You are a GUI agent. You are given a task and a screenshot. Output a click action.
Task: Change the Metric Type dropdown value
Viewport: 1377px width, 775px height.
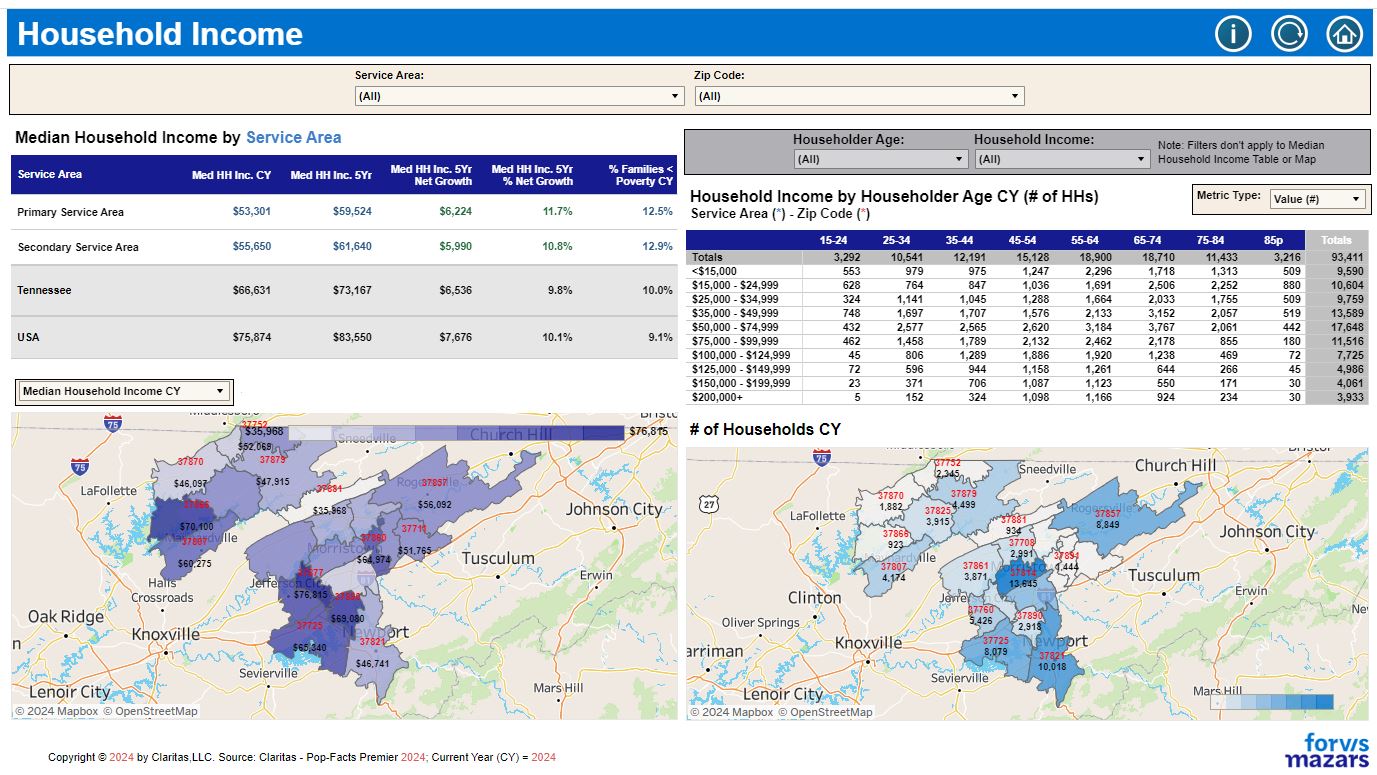[x=1317, y=199]
